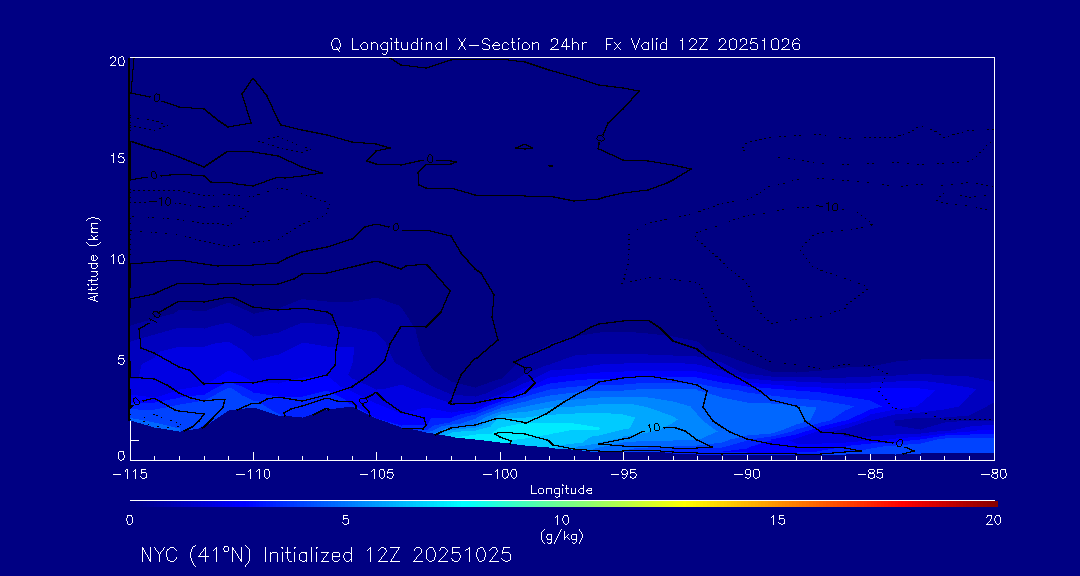Click the longitude tick label -90
This screenshot has height=576, width=1080.
click(x=747, y=474)
